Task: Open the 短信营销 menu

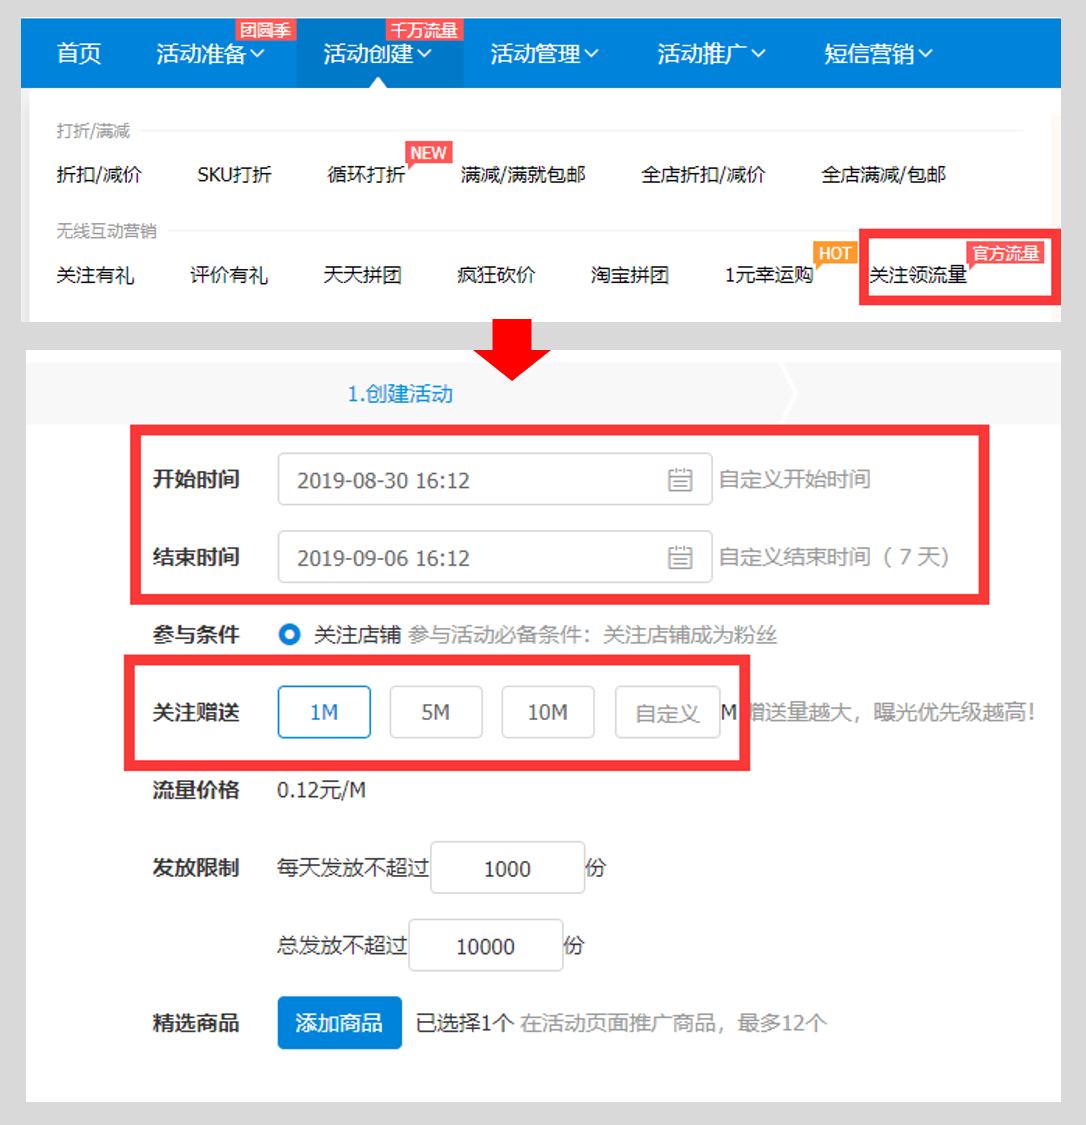Action: (878, 54)
